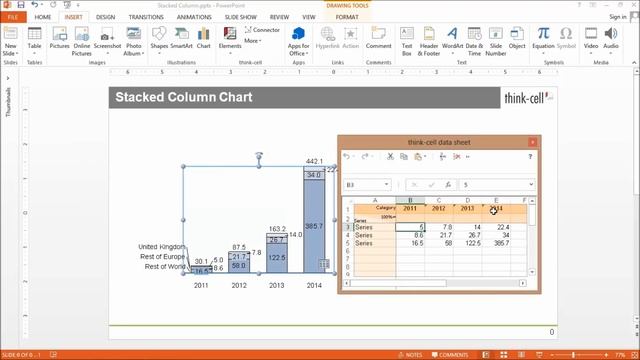Select 2012 category header cell
This screenshot has height=360, width=640.
[439, 208]
